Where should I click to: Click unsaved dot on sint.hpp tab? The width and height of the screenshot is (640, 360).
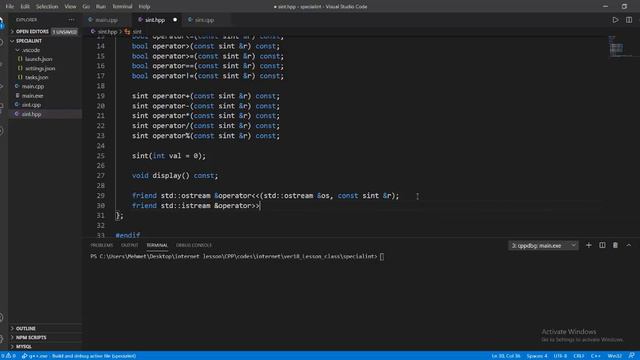(175, 20)
